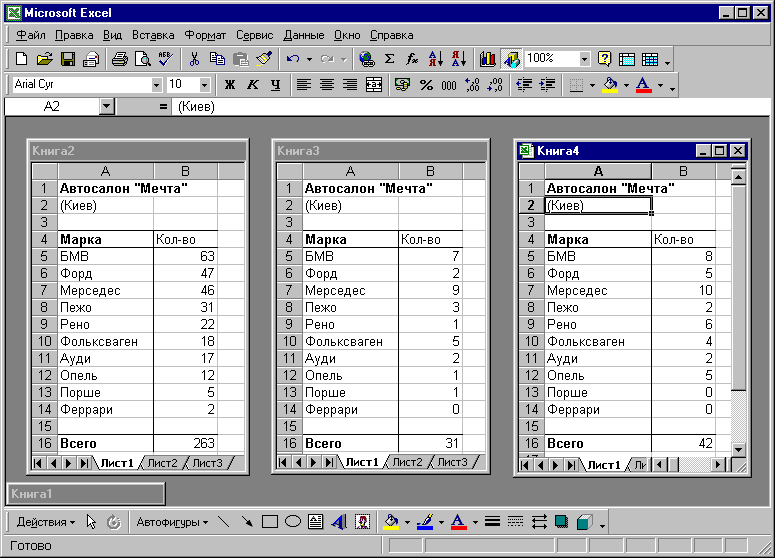Expand the font size dropdown
Image resolution: width=775 pixels, height=558 pixels.
coord(205,85)
